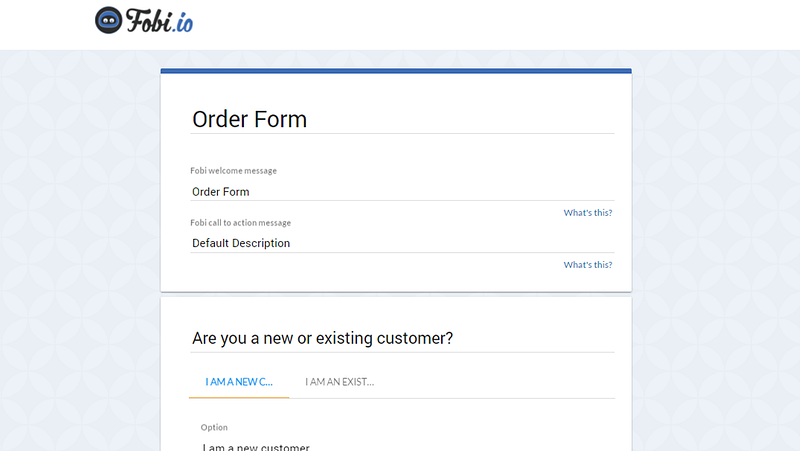Click the patterned background left of the form
The image size is (800, 451).
click(80, 250)
